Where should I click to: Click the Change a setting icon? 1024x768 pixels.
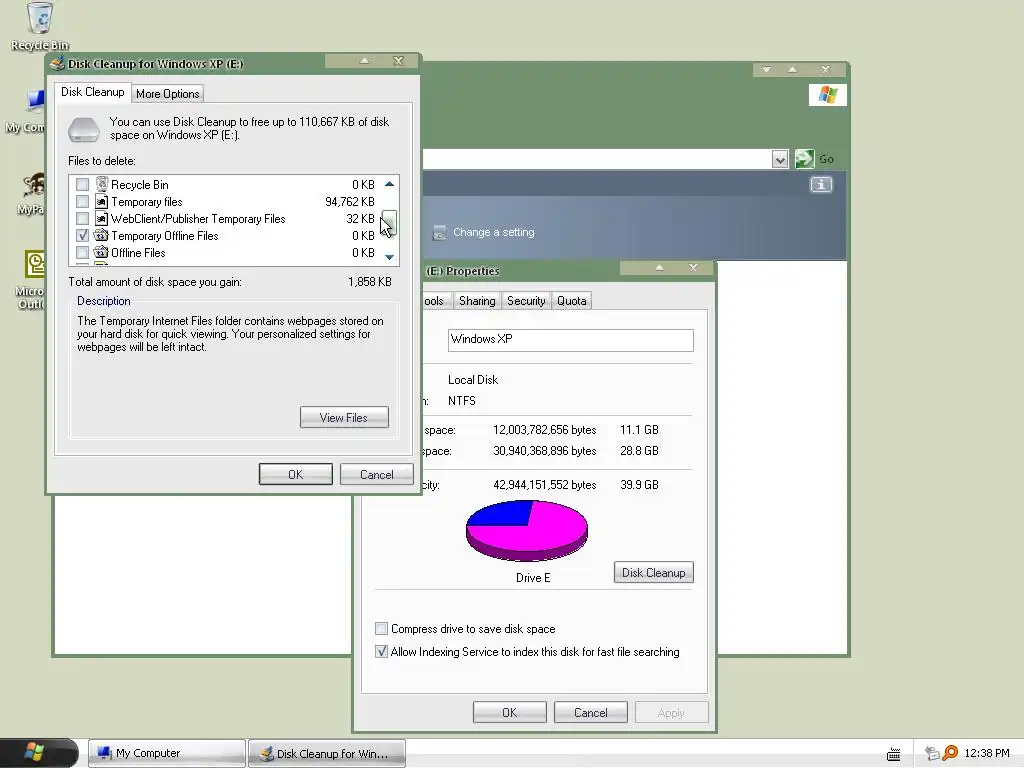click(440, 232)
